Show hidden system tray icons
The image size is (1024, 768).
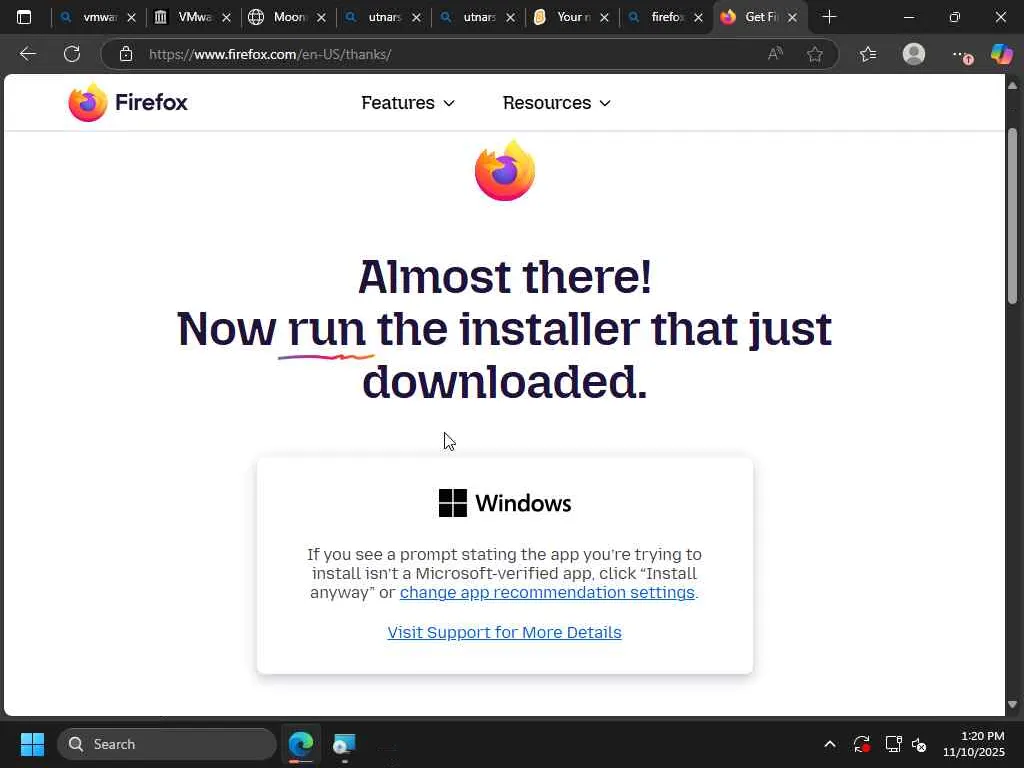(x=829, y=744)
